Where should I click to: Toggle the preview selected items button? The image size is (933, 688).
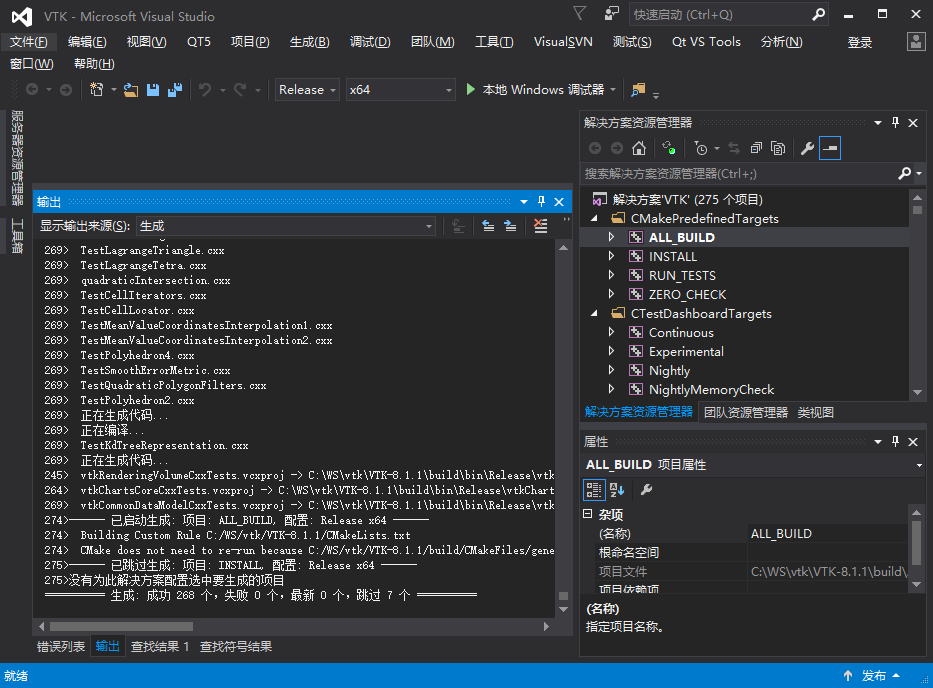(830, 148)
